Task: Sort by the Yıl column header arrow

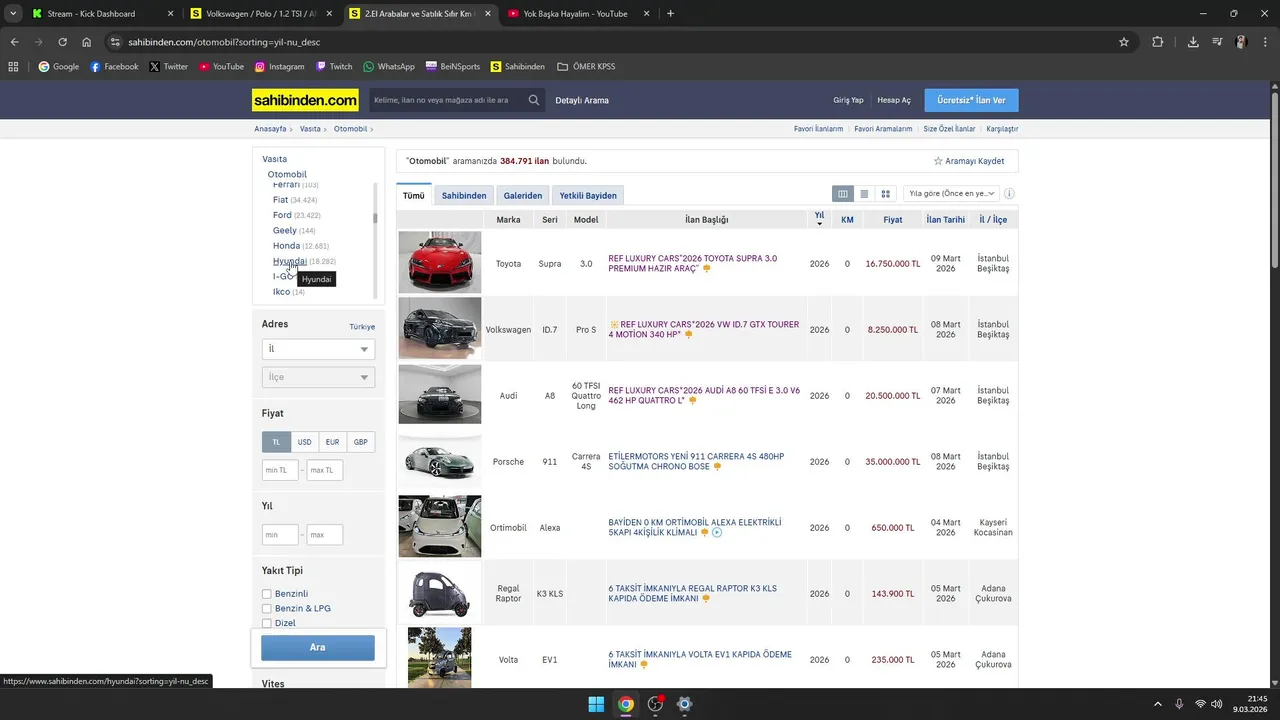Action: [x=819, y=224]
